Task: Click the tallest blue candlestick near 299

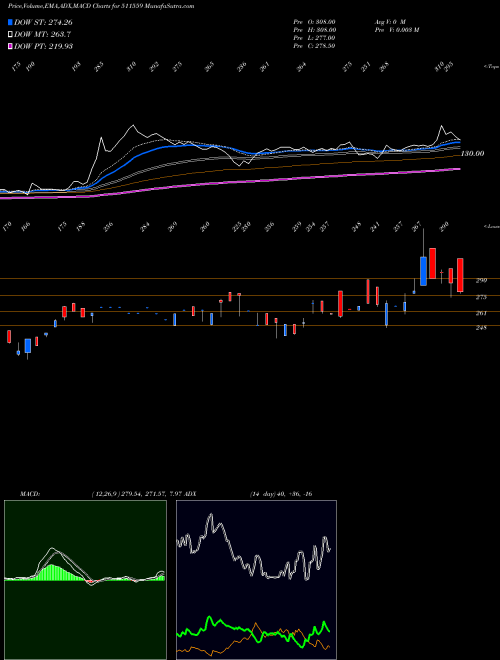Action: tap(423, 271)
